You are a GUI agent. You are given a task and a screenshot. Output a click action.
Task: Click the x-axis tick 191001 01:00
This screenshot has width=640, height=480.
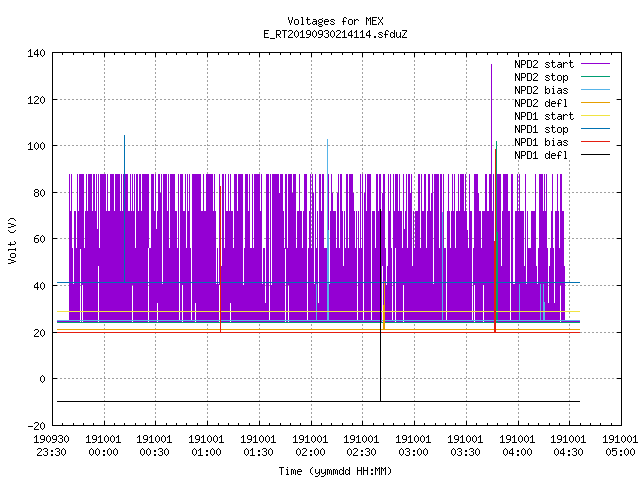tap(206, 446)
